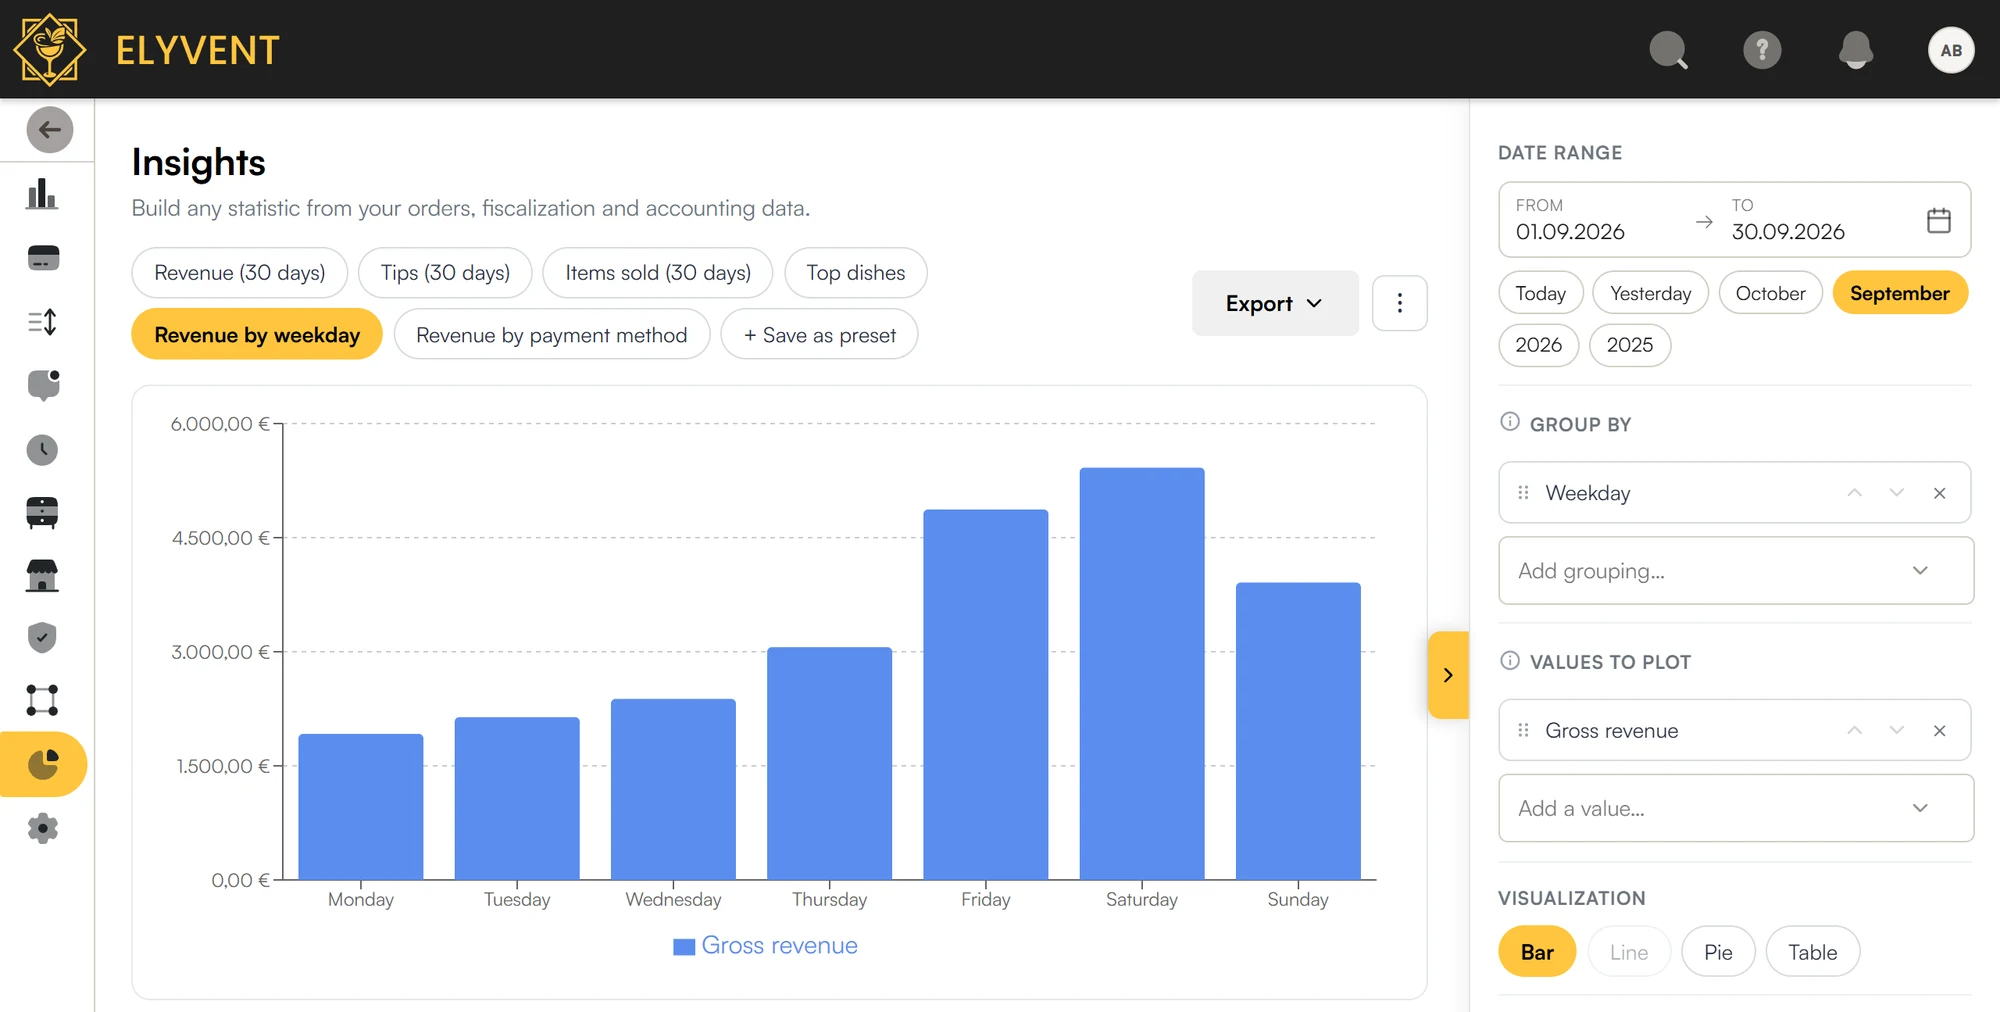Select Tips (30 days) preset
The width and height of the screenshot is (2000, 1012).
point(445,273)
